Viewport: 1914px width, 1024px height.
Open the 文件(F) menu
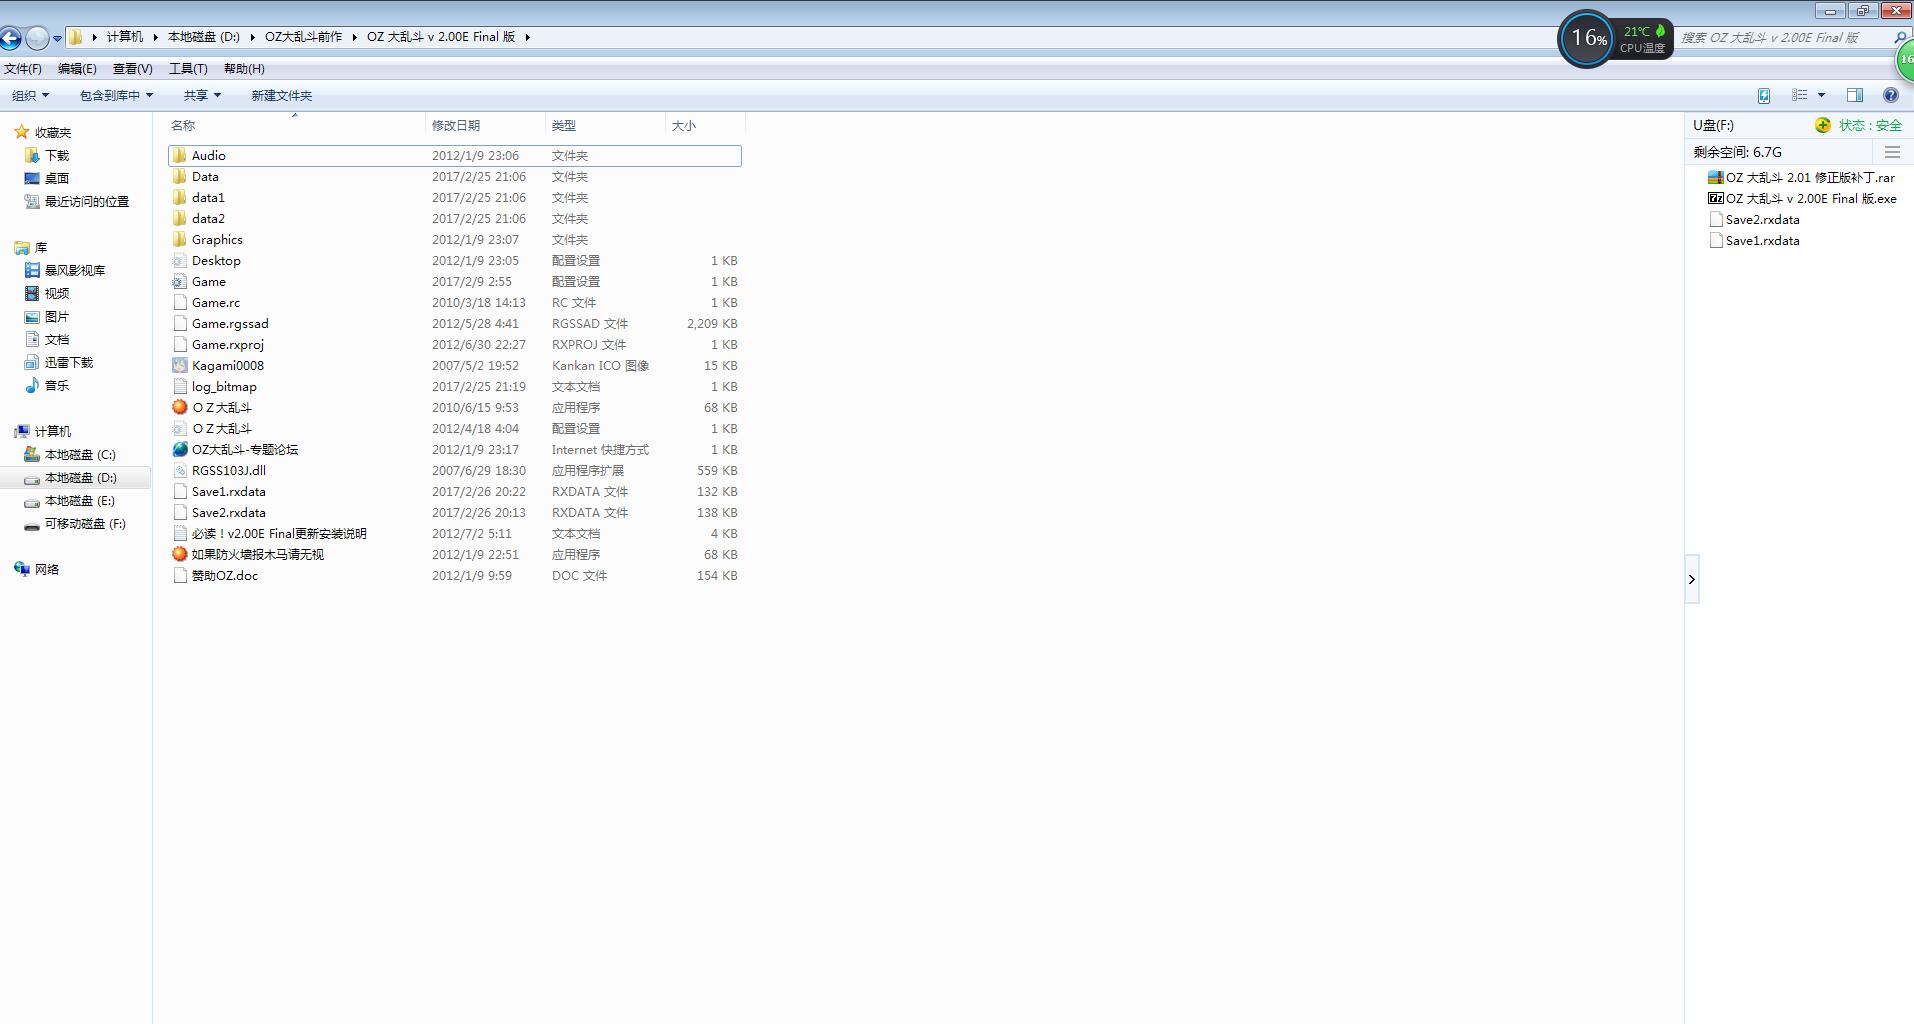point(23,68)
